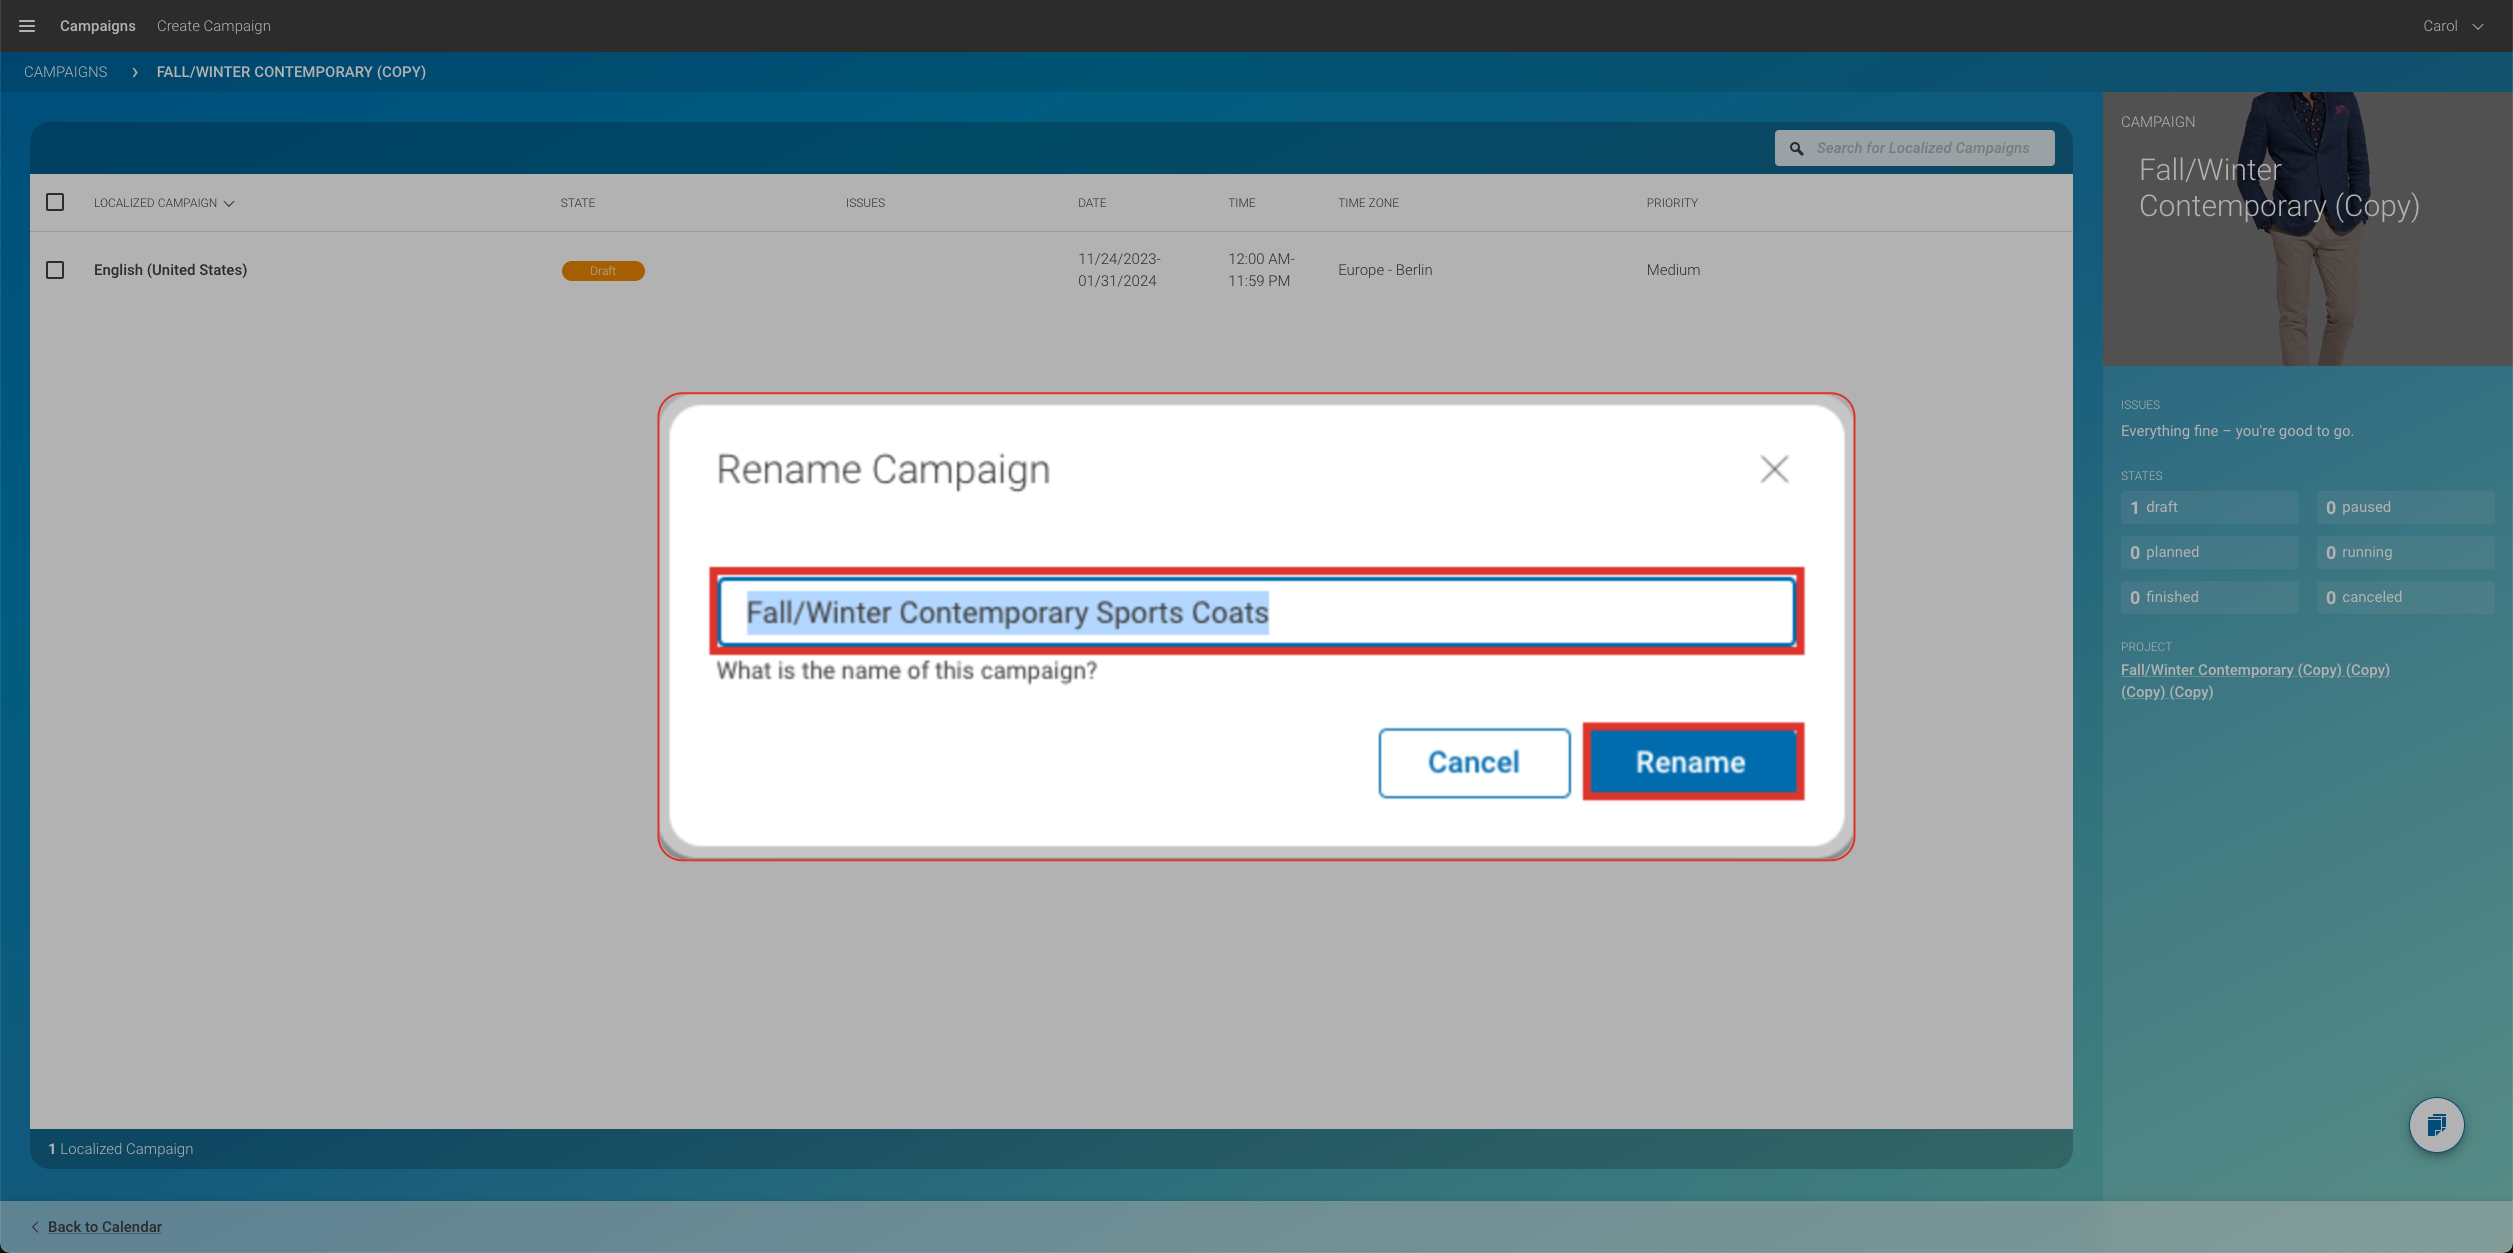Viewport: 2513px width, 1253px height.
Task: Follow the Back to Calendar link
Action: click(105, 1227)
